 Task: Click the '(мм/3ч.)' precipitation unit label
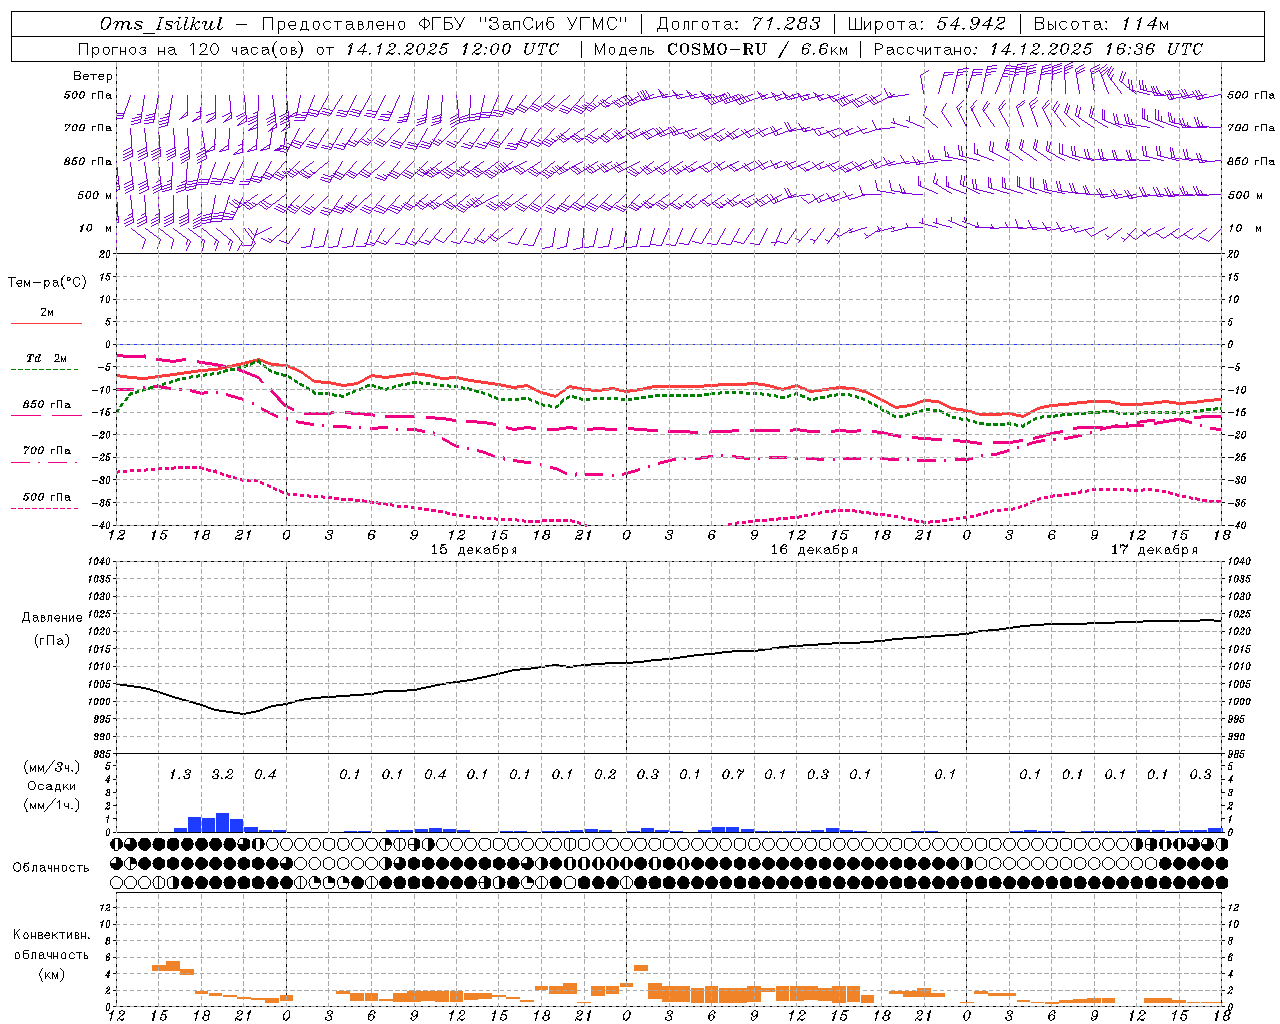tap(52, 767)
